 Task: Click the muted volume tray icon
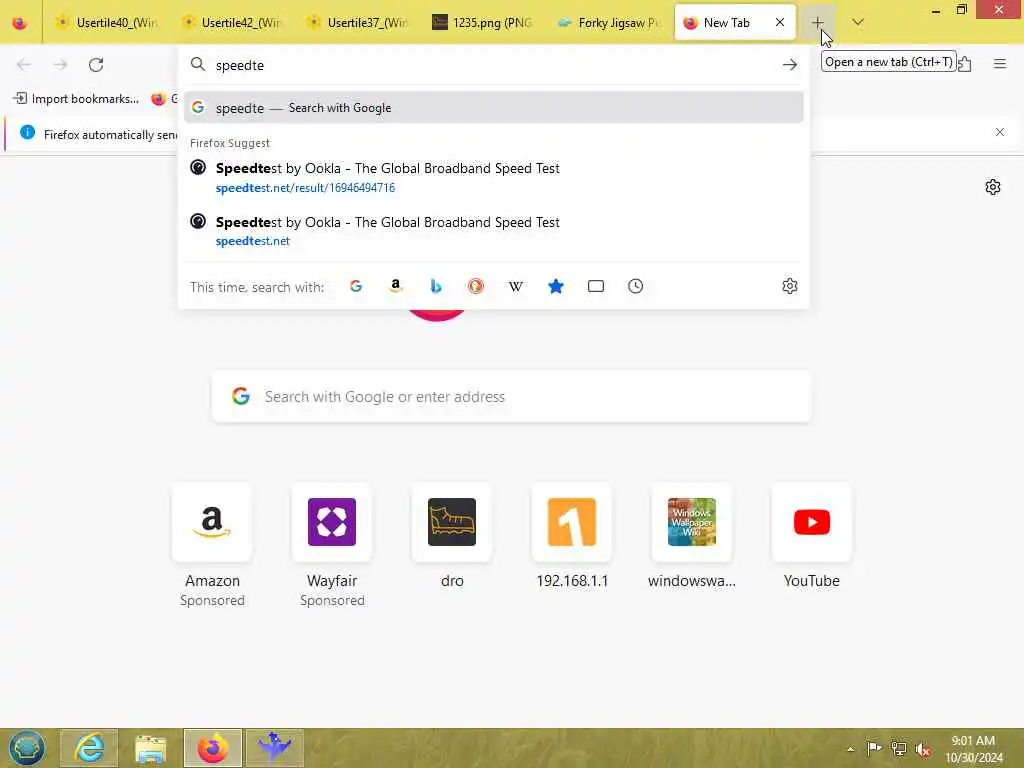pos(923,749)
